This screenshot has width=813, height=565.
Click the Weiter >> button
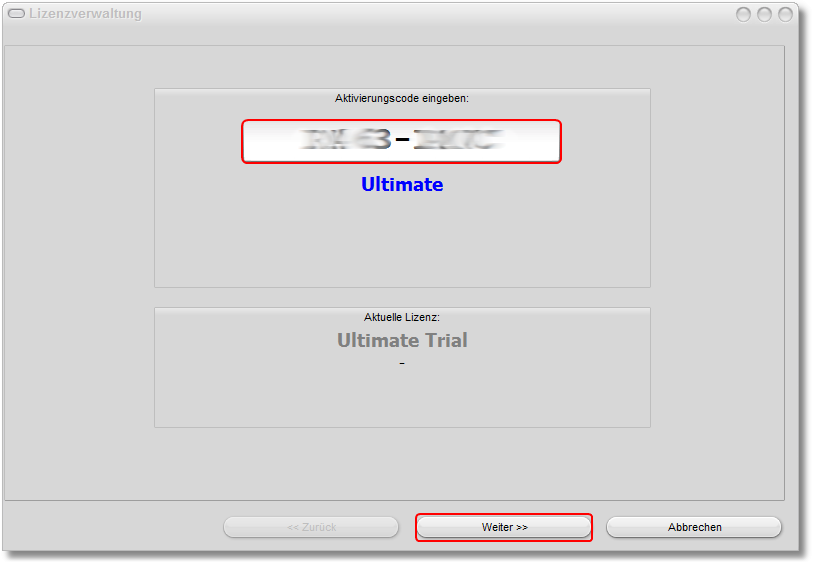(504, 527)
